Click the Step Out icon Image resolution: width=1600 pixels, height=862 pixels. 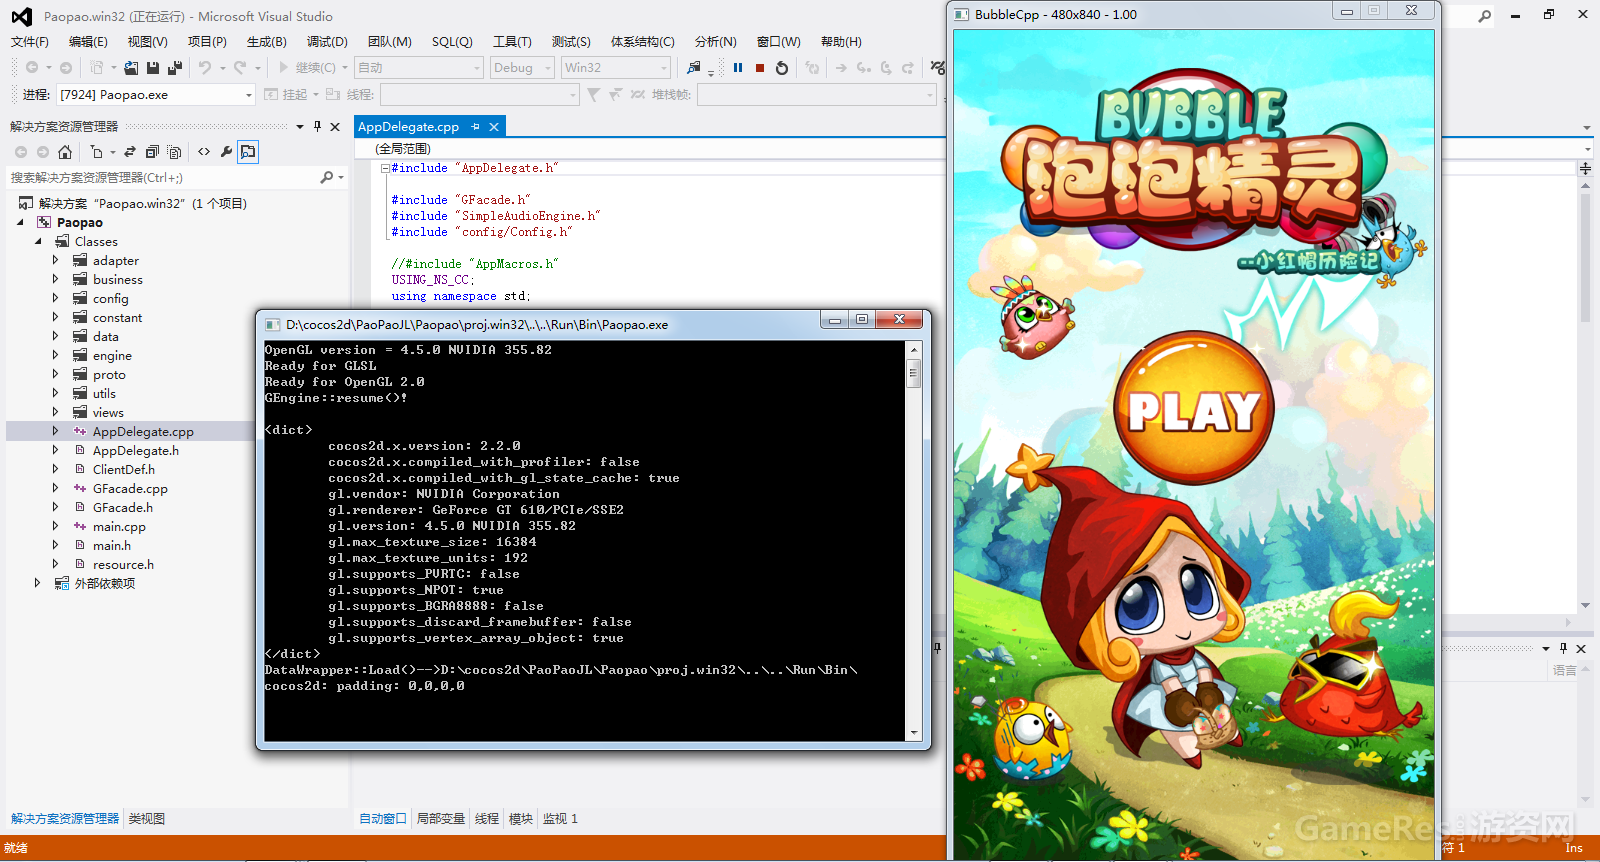click(x=907, y=67)
